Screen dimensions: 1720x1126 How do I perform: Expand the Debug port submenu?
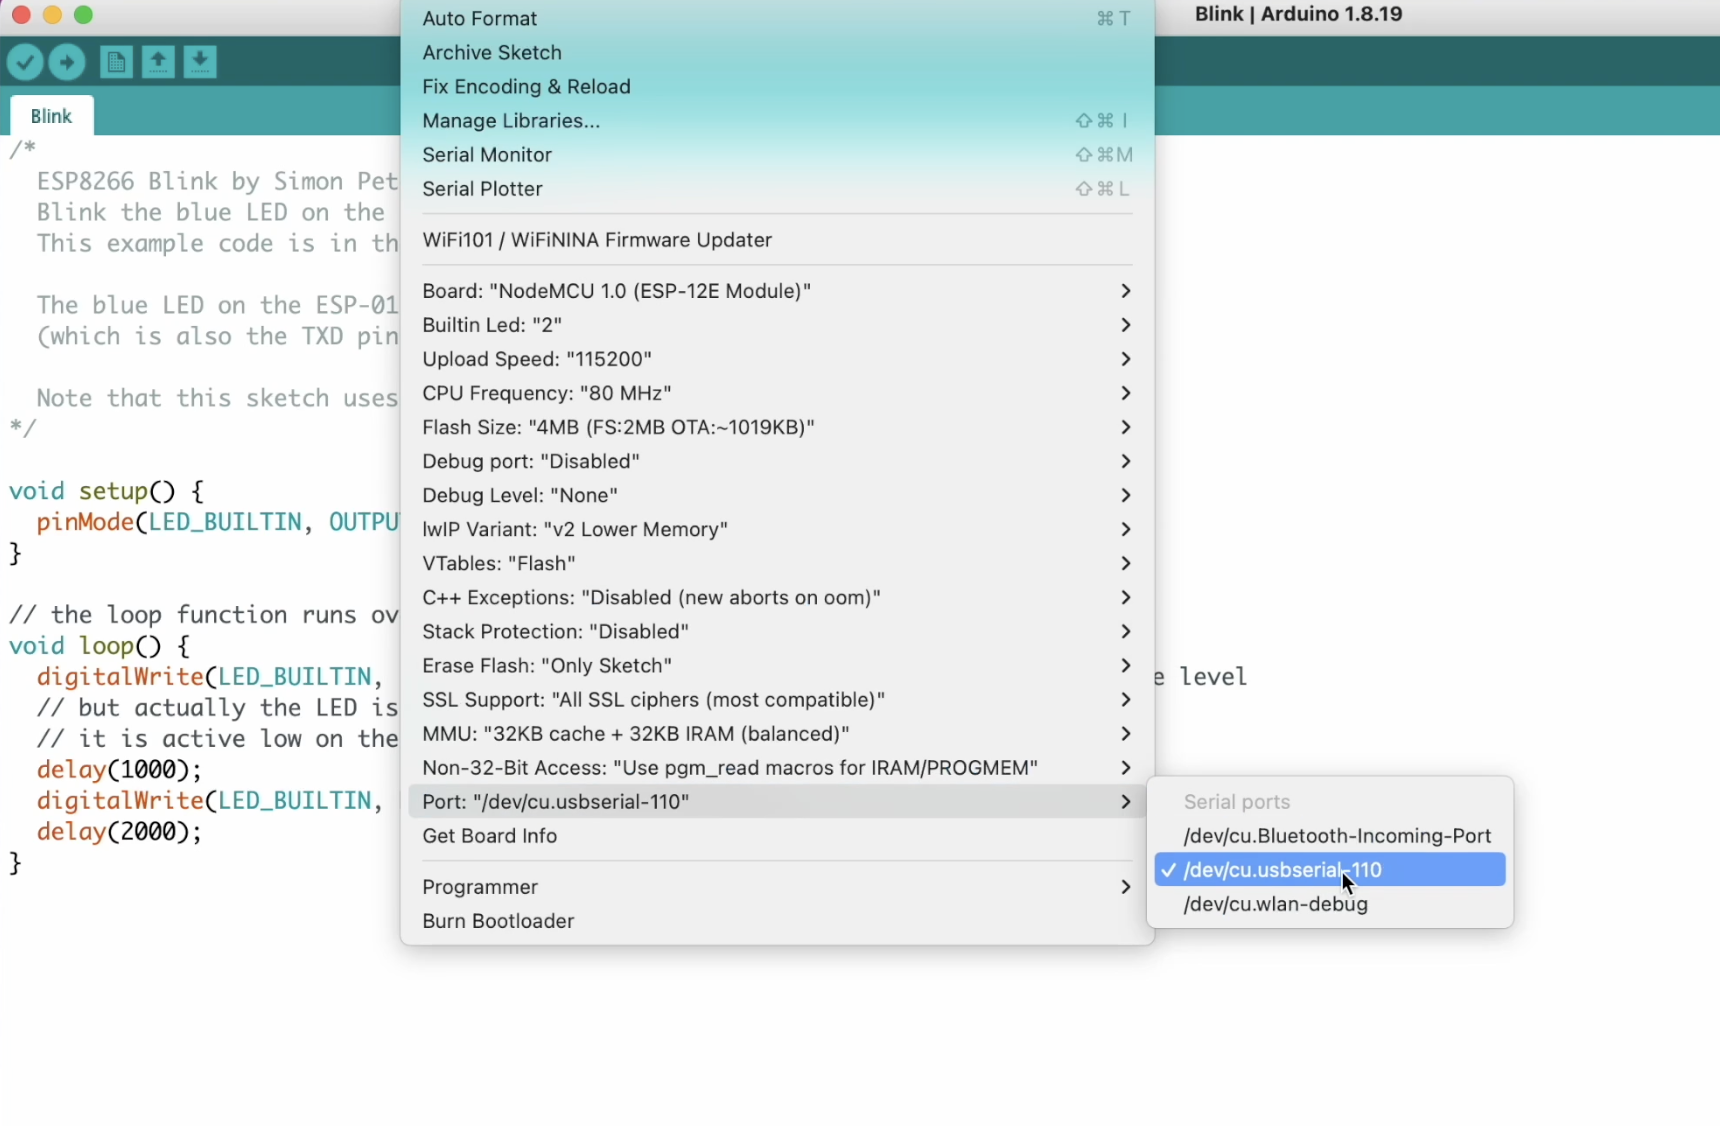777,461
